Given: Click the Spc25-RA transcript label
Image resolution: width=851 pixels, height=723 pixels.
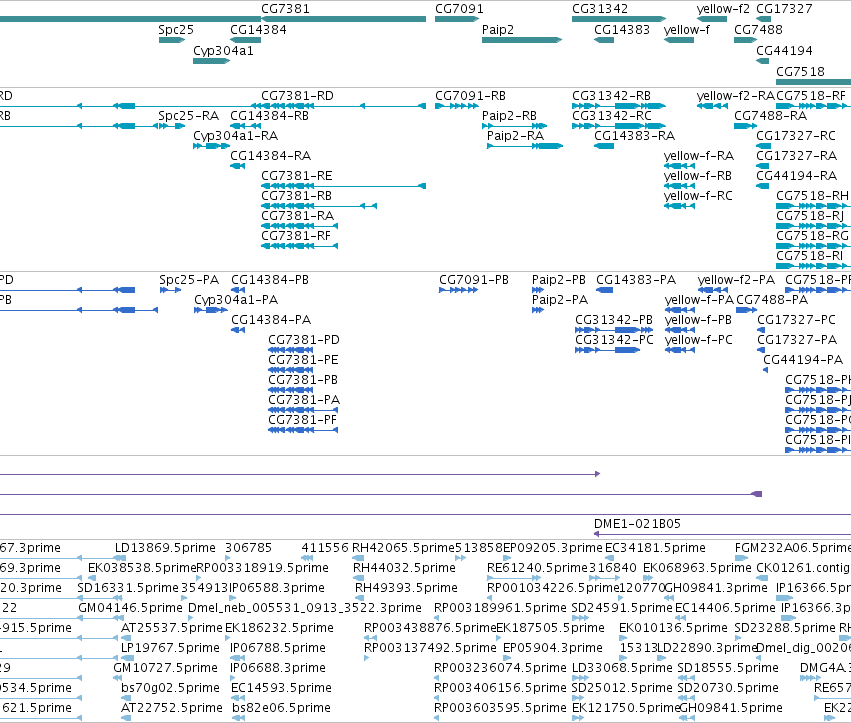Looking at the screenshot, I should (188, 116).
